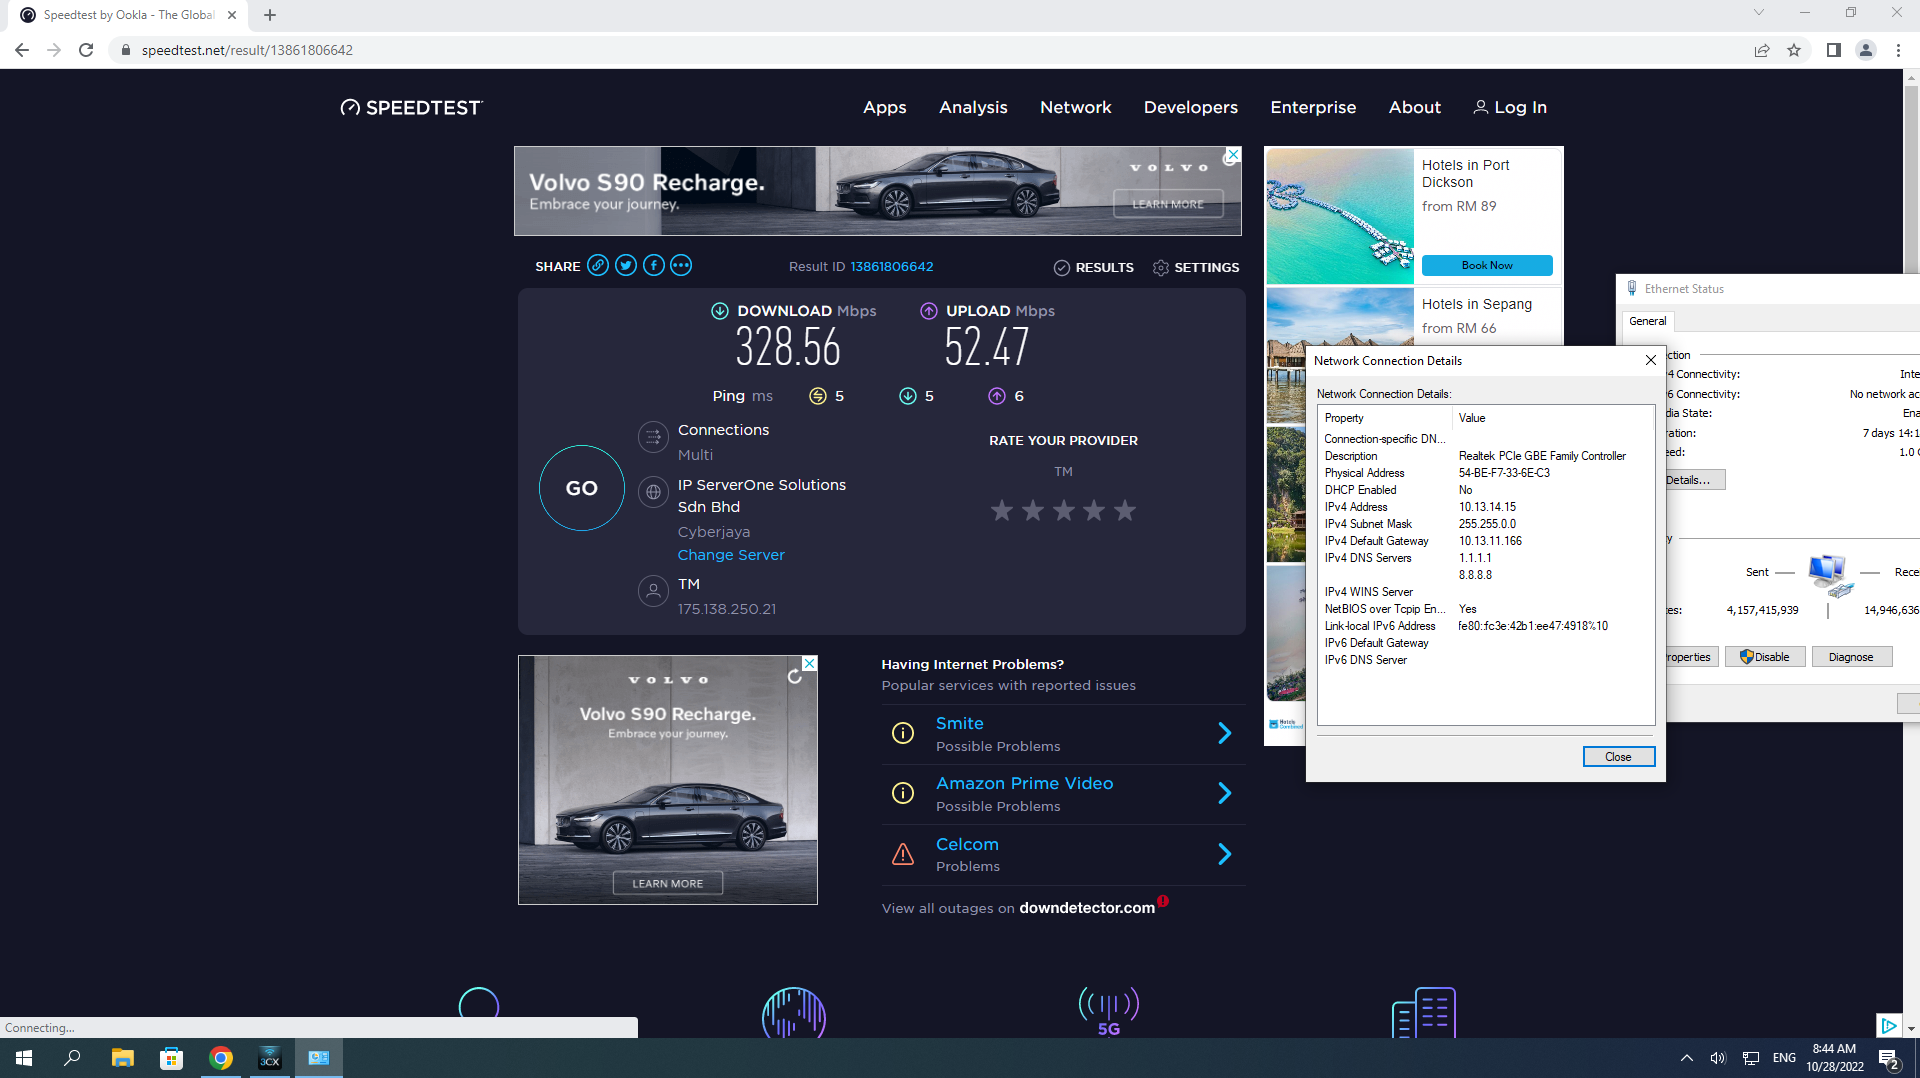The height and width of the screenshot is (1078, 1920).
Task: Go back in browser
Action: click(x=22, y=50)
